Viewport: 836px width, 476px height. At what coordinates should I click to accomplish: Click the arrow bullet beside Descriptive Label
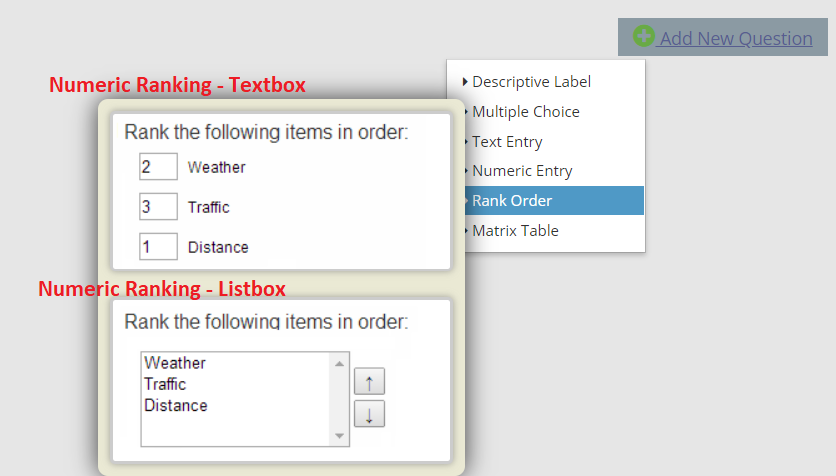click(x=465, y=82)
